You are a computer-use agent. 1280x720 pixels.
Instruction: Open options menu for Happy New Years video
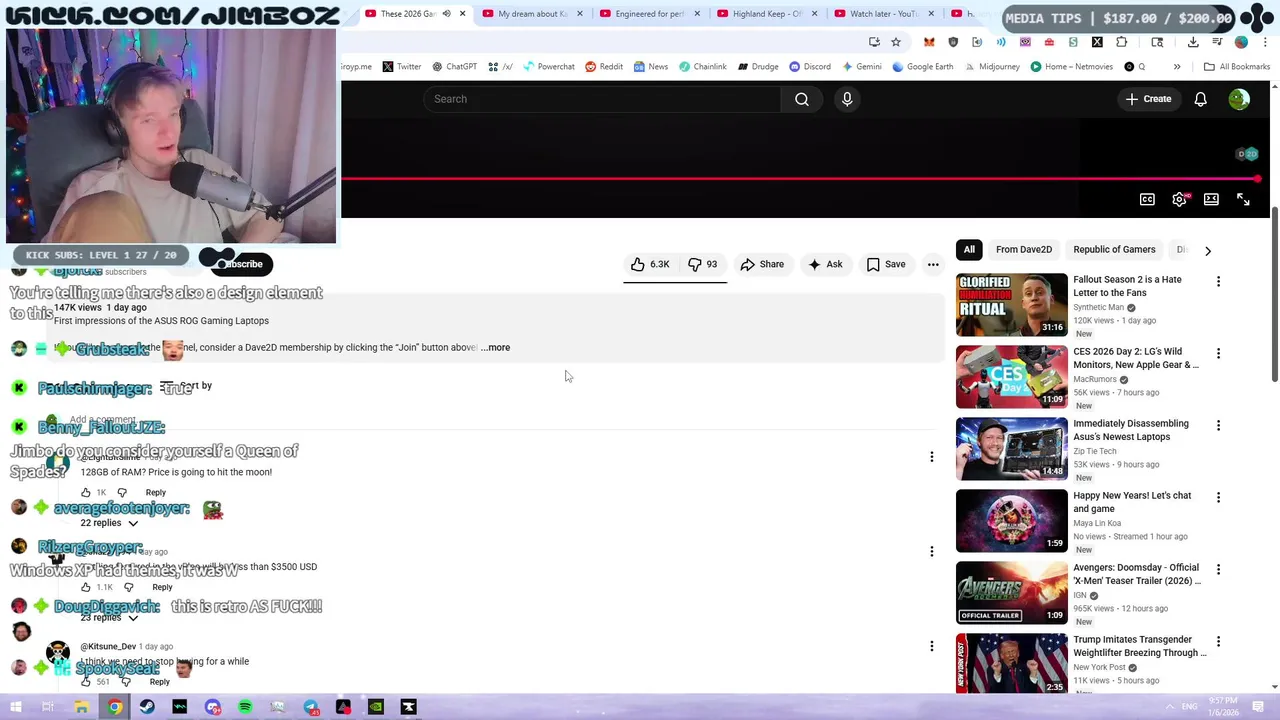click(x=1218, y=498)
